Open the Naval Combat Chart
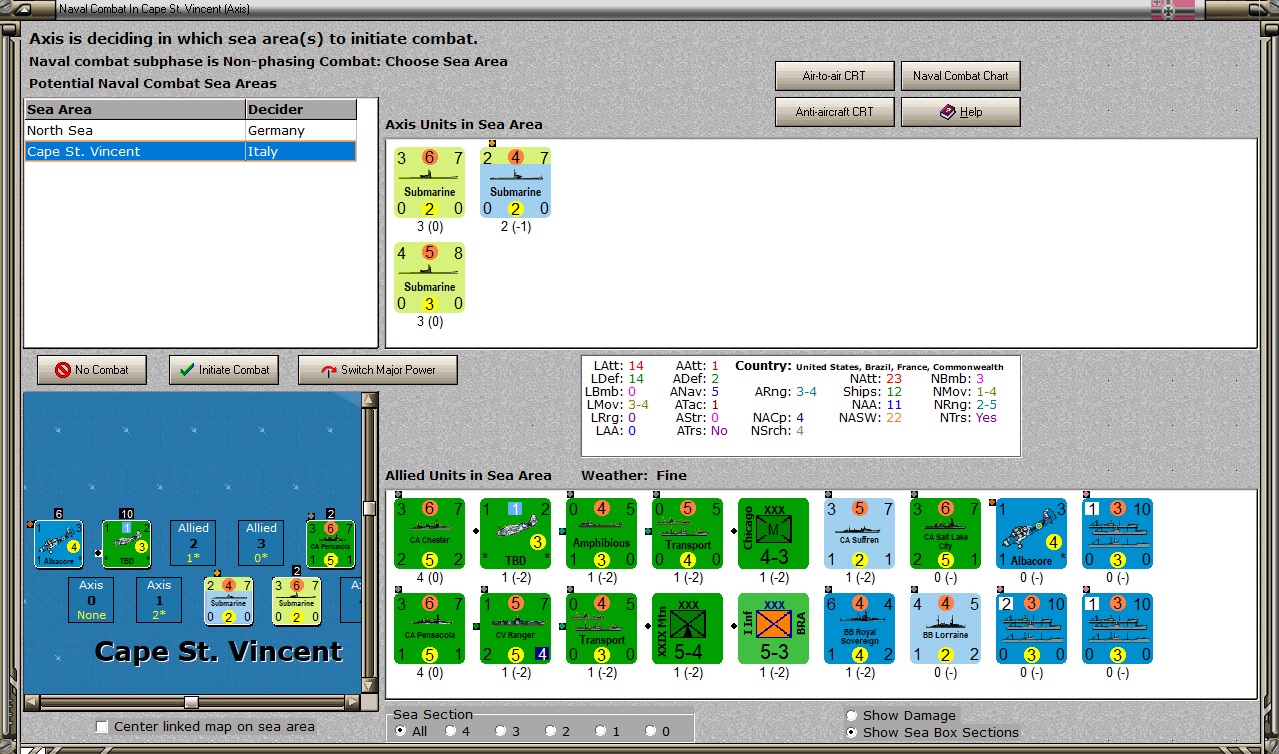Image resolution: width=1279 pixels, height=754 pixels. [x=960, y=76]
